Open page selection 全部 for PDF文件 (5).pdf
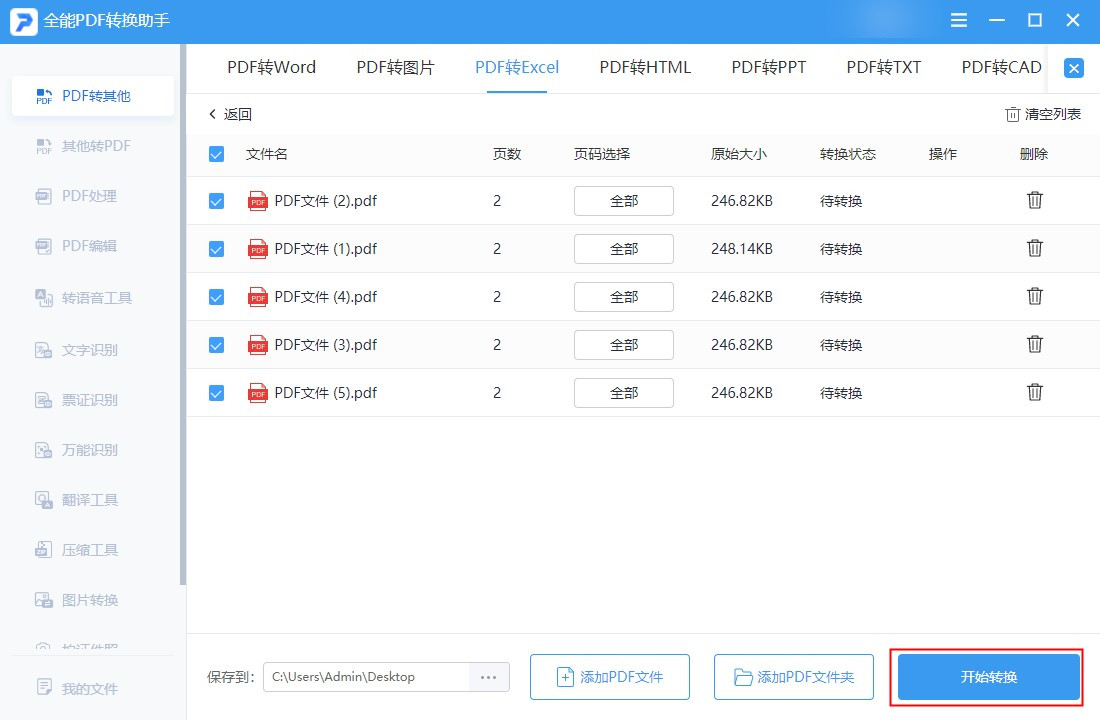Image resolution: width=1100 pixels, height=720 pixels. click(623, 393)
